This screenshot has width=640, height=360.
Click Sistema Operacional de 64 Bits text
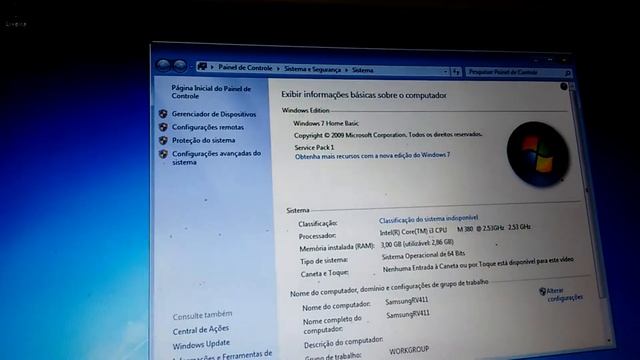(423, 256)
